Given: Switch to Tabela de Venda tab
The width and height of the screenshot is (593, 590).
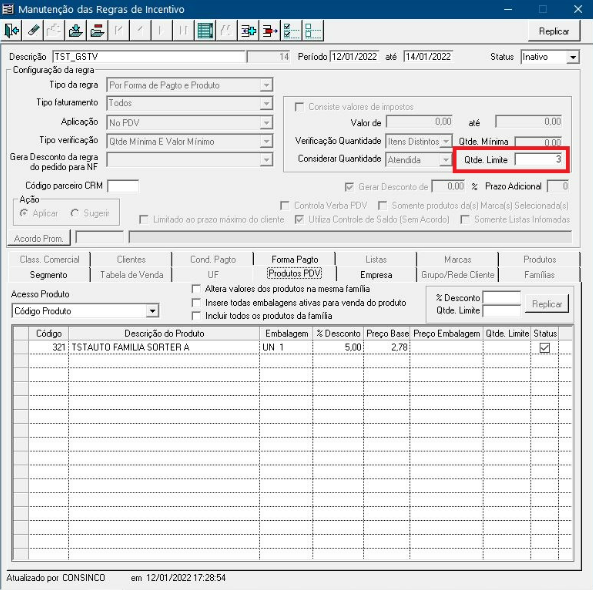Looking at the screenshot, I should click(132, 275).
